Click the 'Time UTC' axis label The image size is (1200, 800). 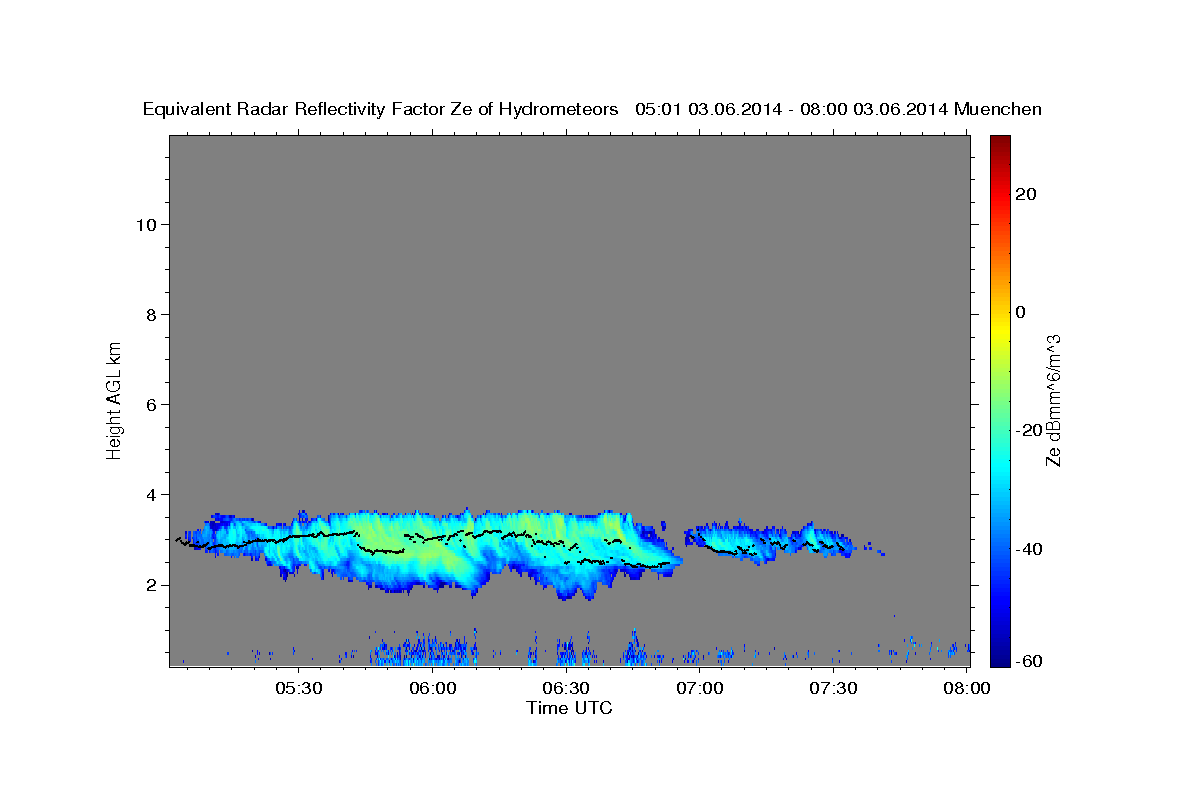[x=569, y=708]
